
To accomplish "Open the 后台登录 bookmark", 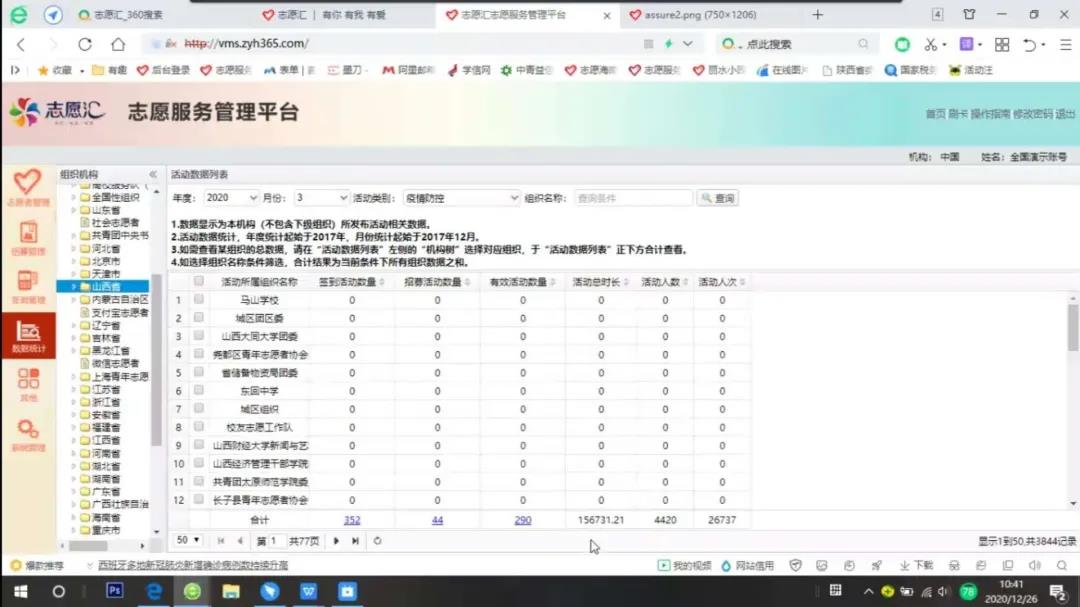I will [x=163, y=70].
